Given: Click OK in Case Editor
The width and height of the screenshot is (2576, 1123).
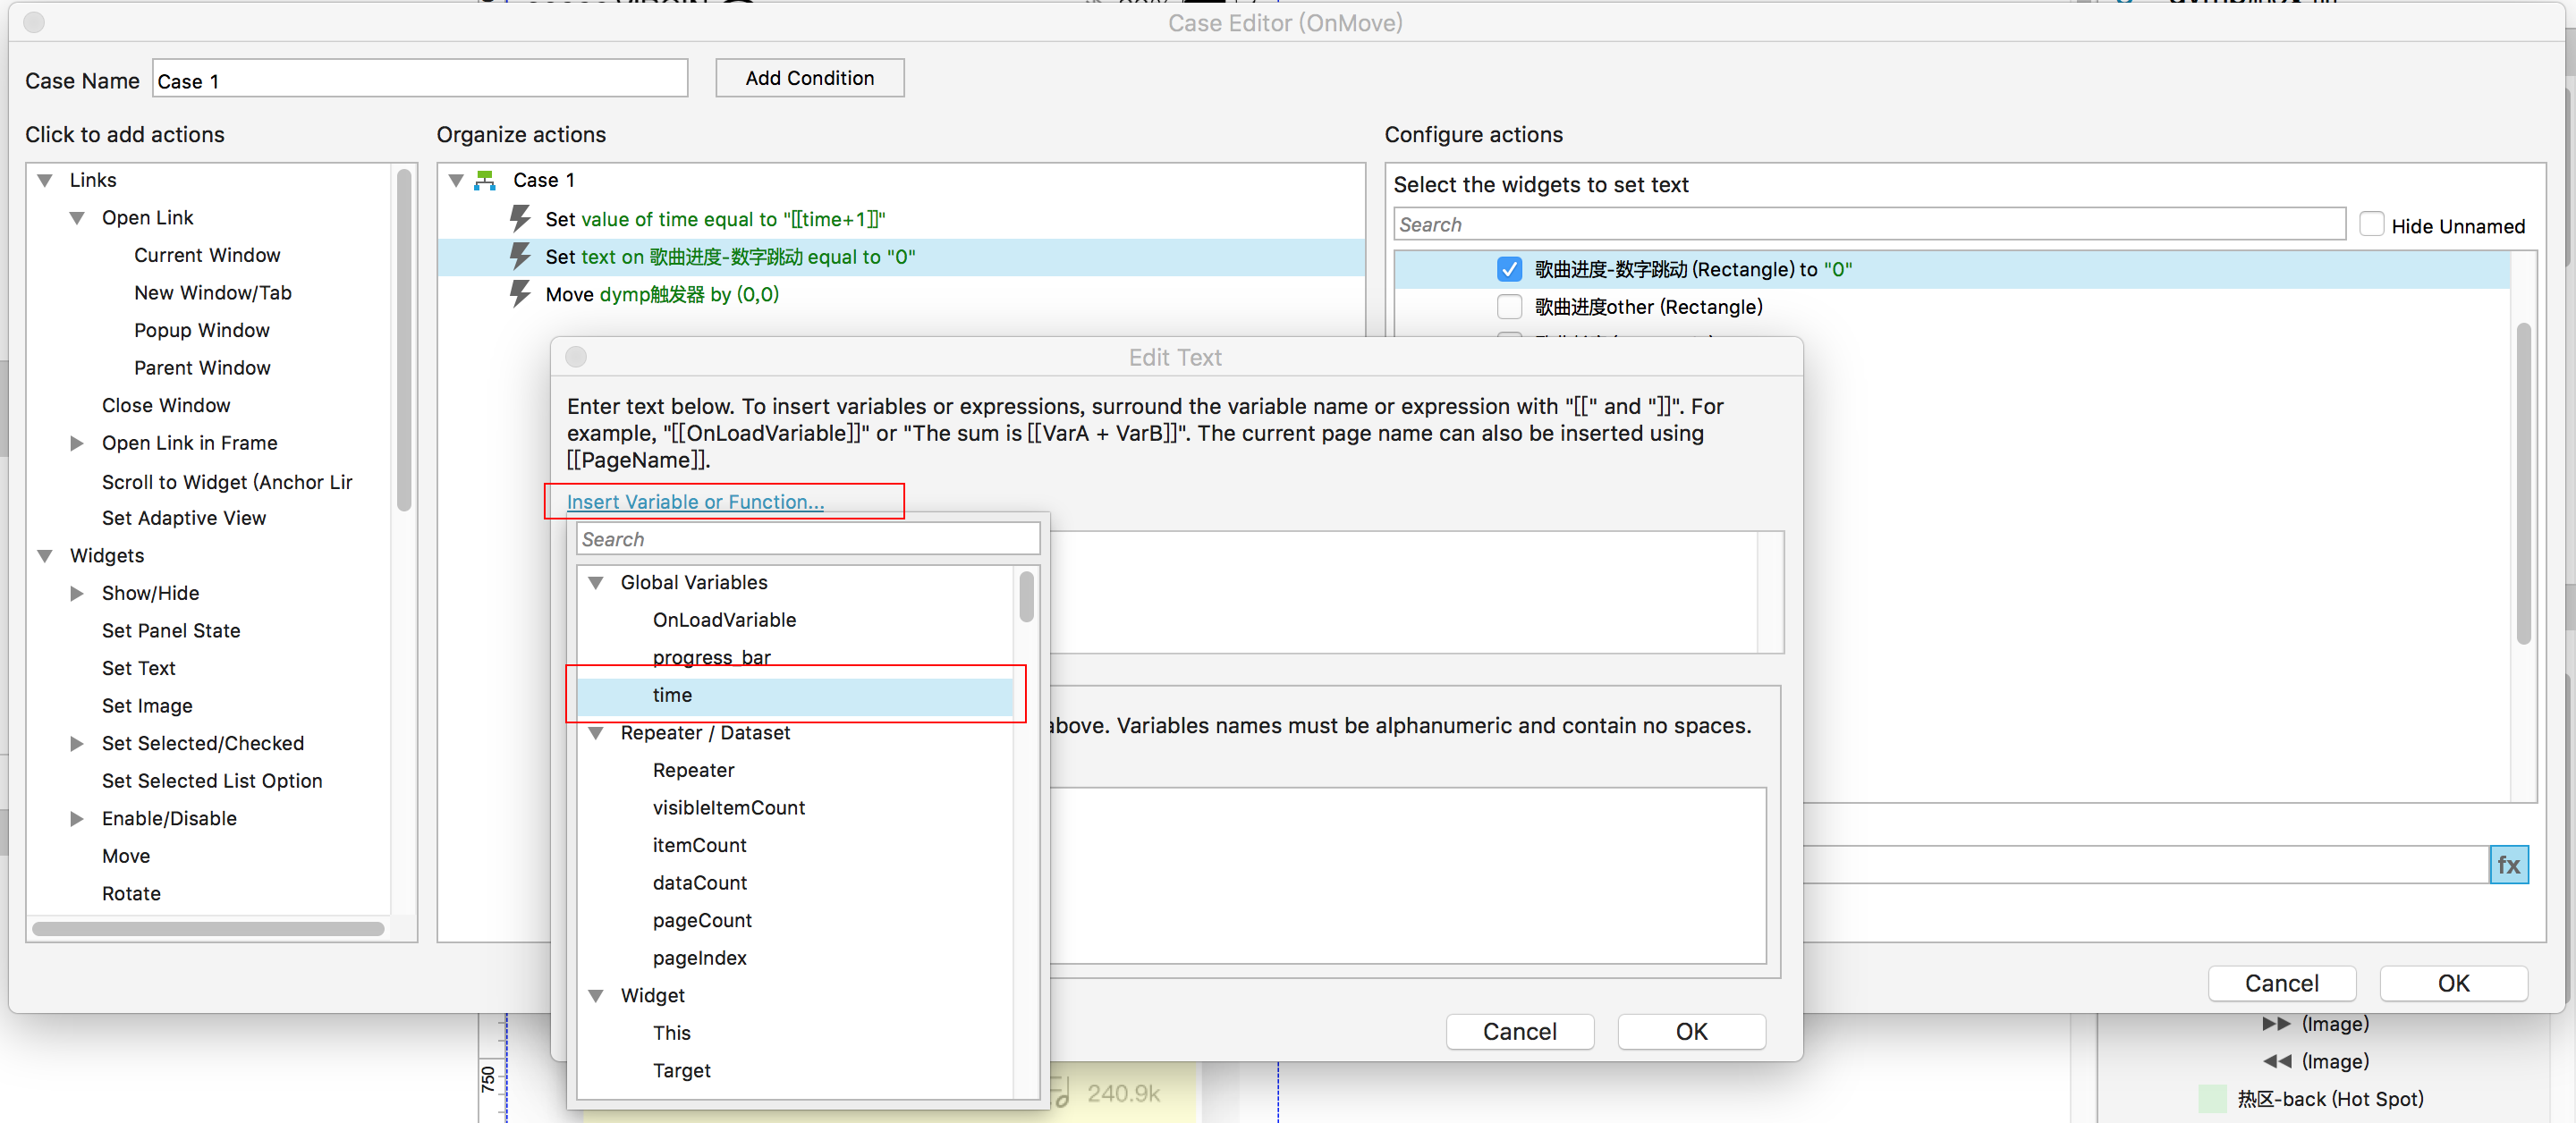Looking at the screenshot, I should click(2453, 983).
